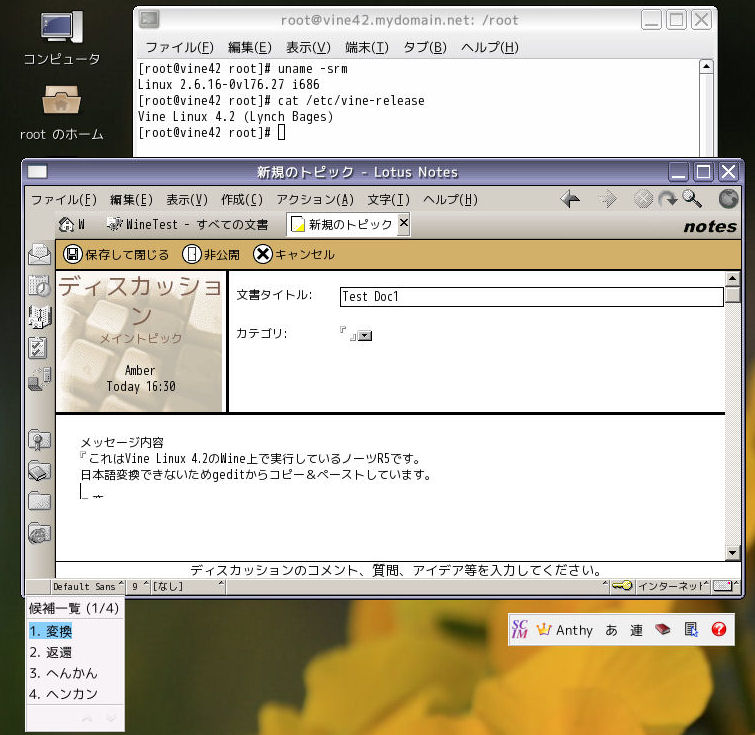
Task: Click the Go Forward arrow in Notes
Action: click(608, 199)
